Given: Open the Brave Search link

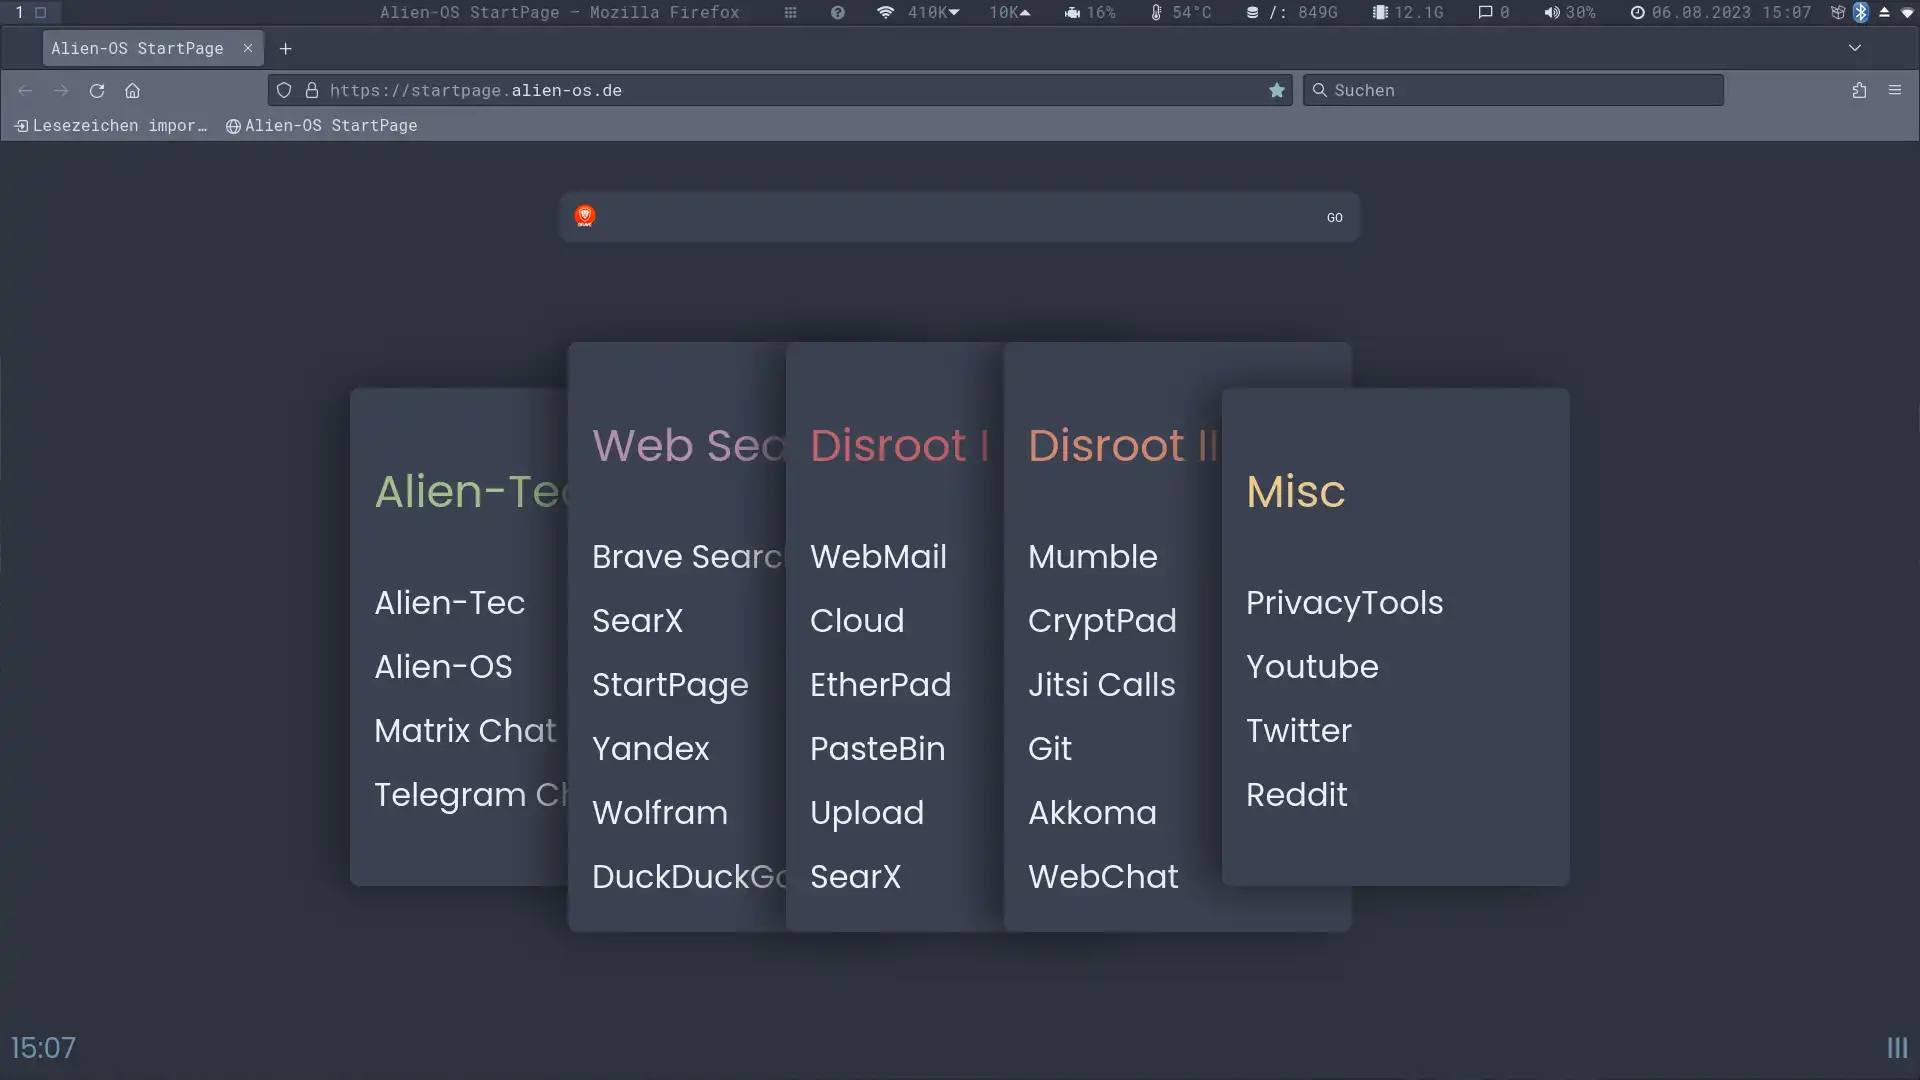Looking at the screenshot, I should 688,557.
